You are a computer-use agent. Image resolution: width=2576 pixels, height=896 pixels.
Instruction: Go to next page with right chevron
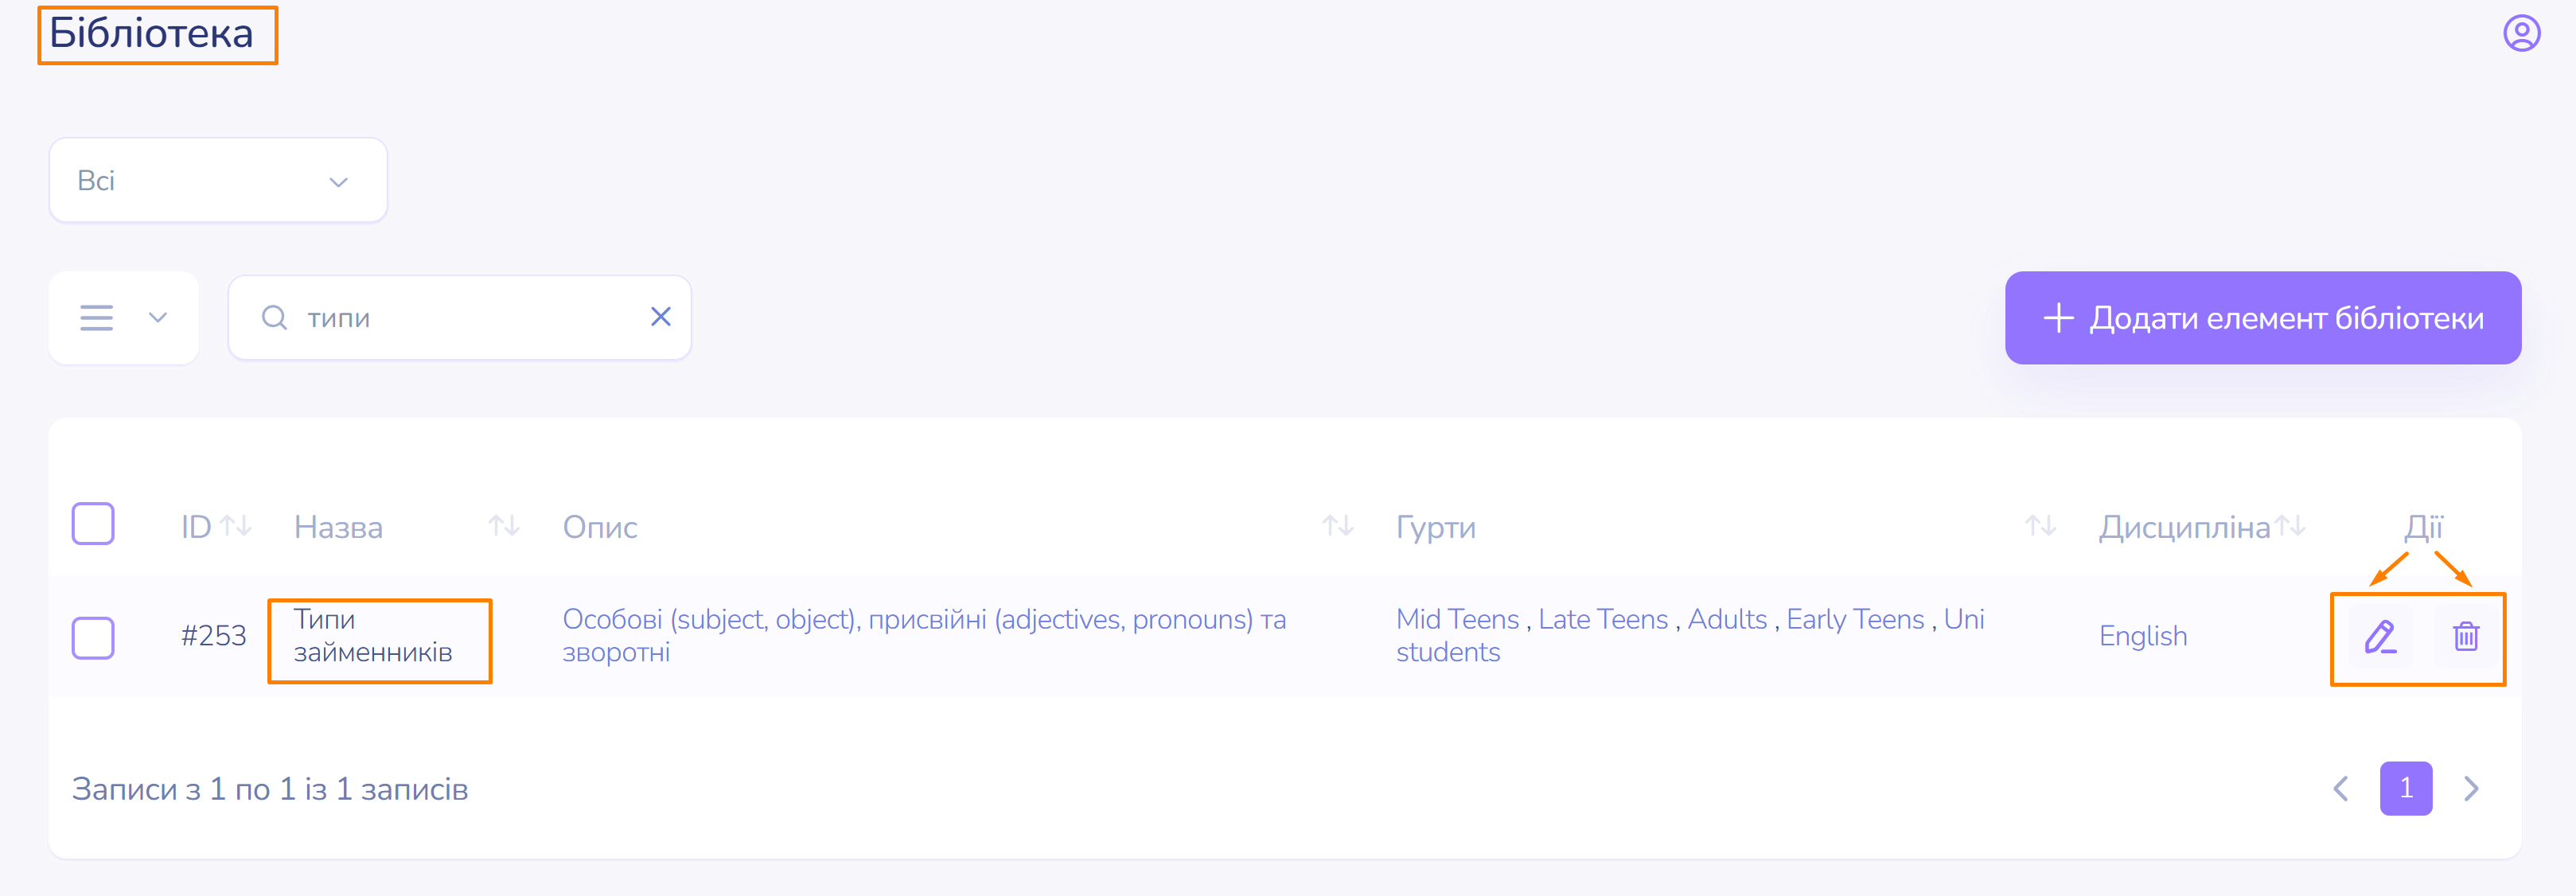pos(2471,789)
